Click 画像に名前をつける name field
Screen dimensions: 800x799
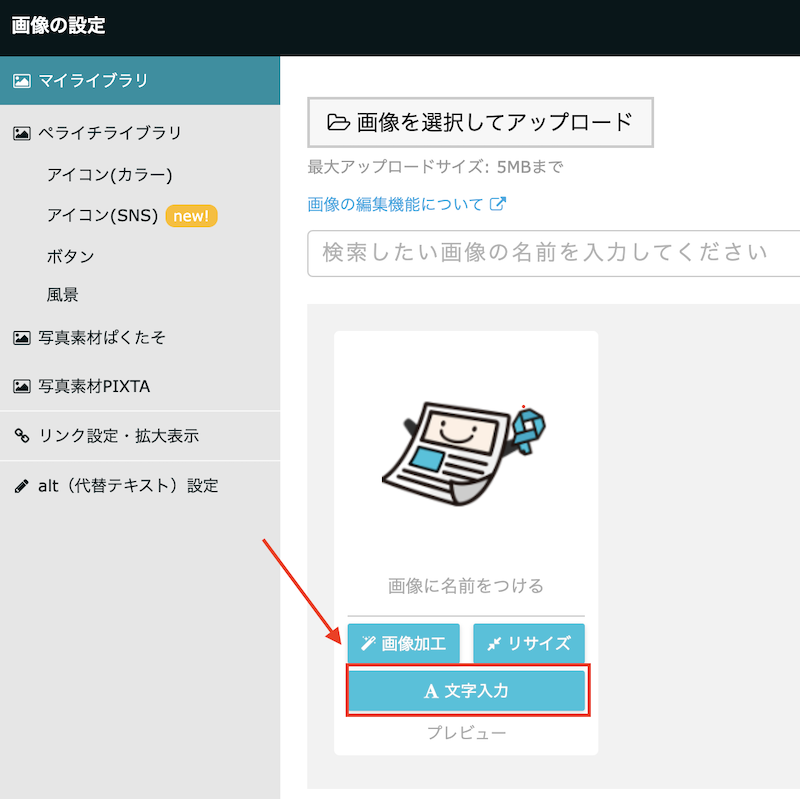coord(465,586)
